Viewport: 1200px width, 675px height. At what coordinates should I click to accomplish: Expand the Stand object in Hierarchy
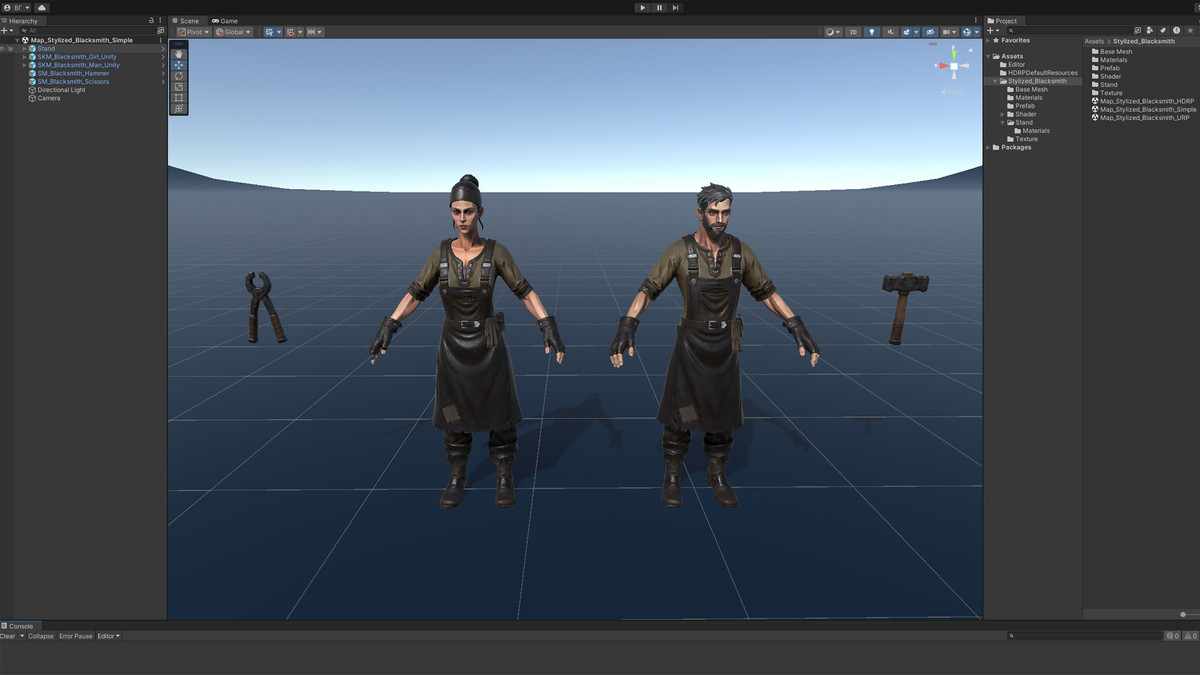pyautogui.click(x=24, y=49)
